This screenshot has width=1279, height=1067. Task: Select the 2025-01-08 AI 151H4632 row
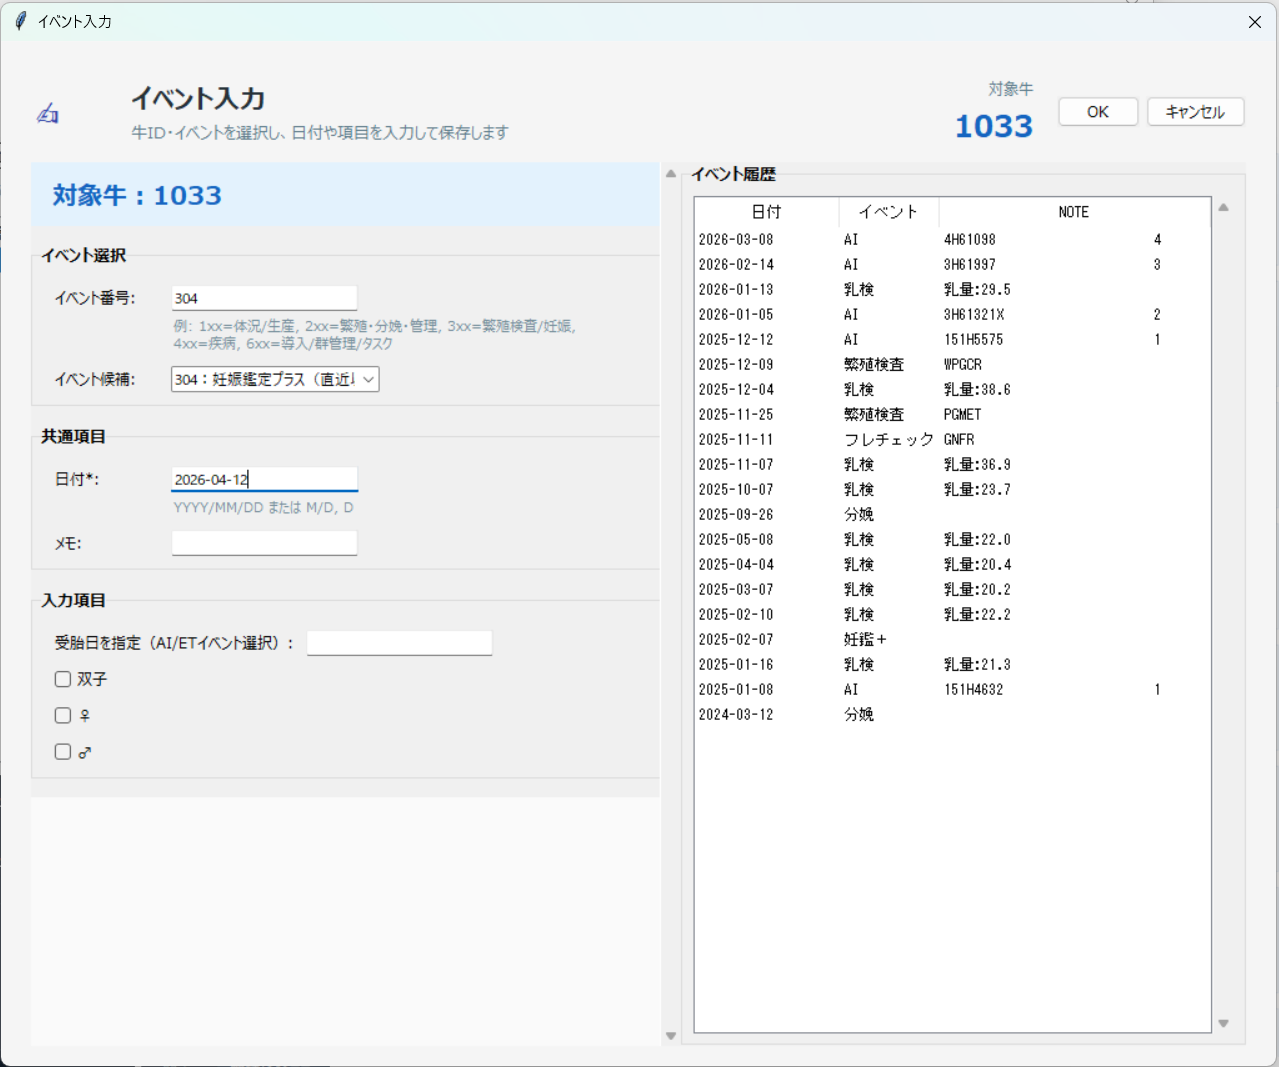click(952, 690)
